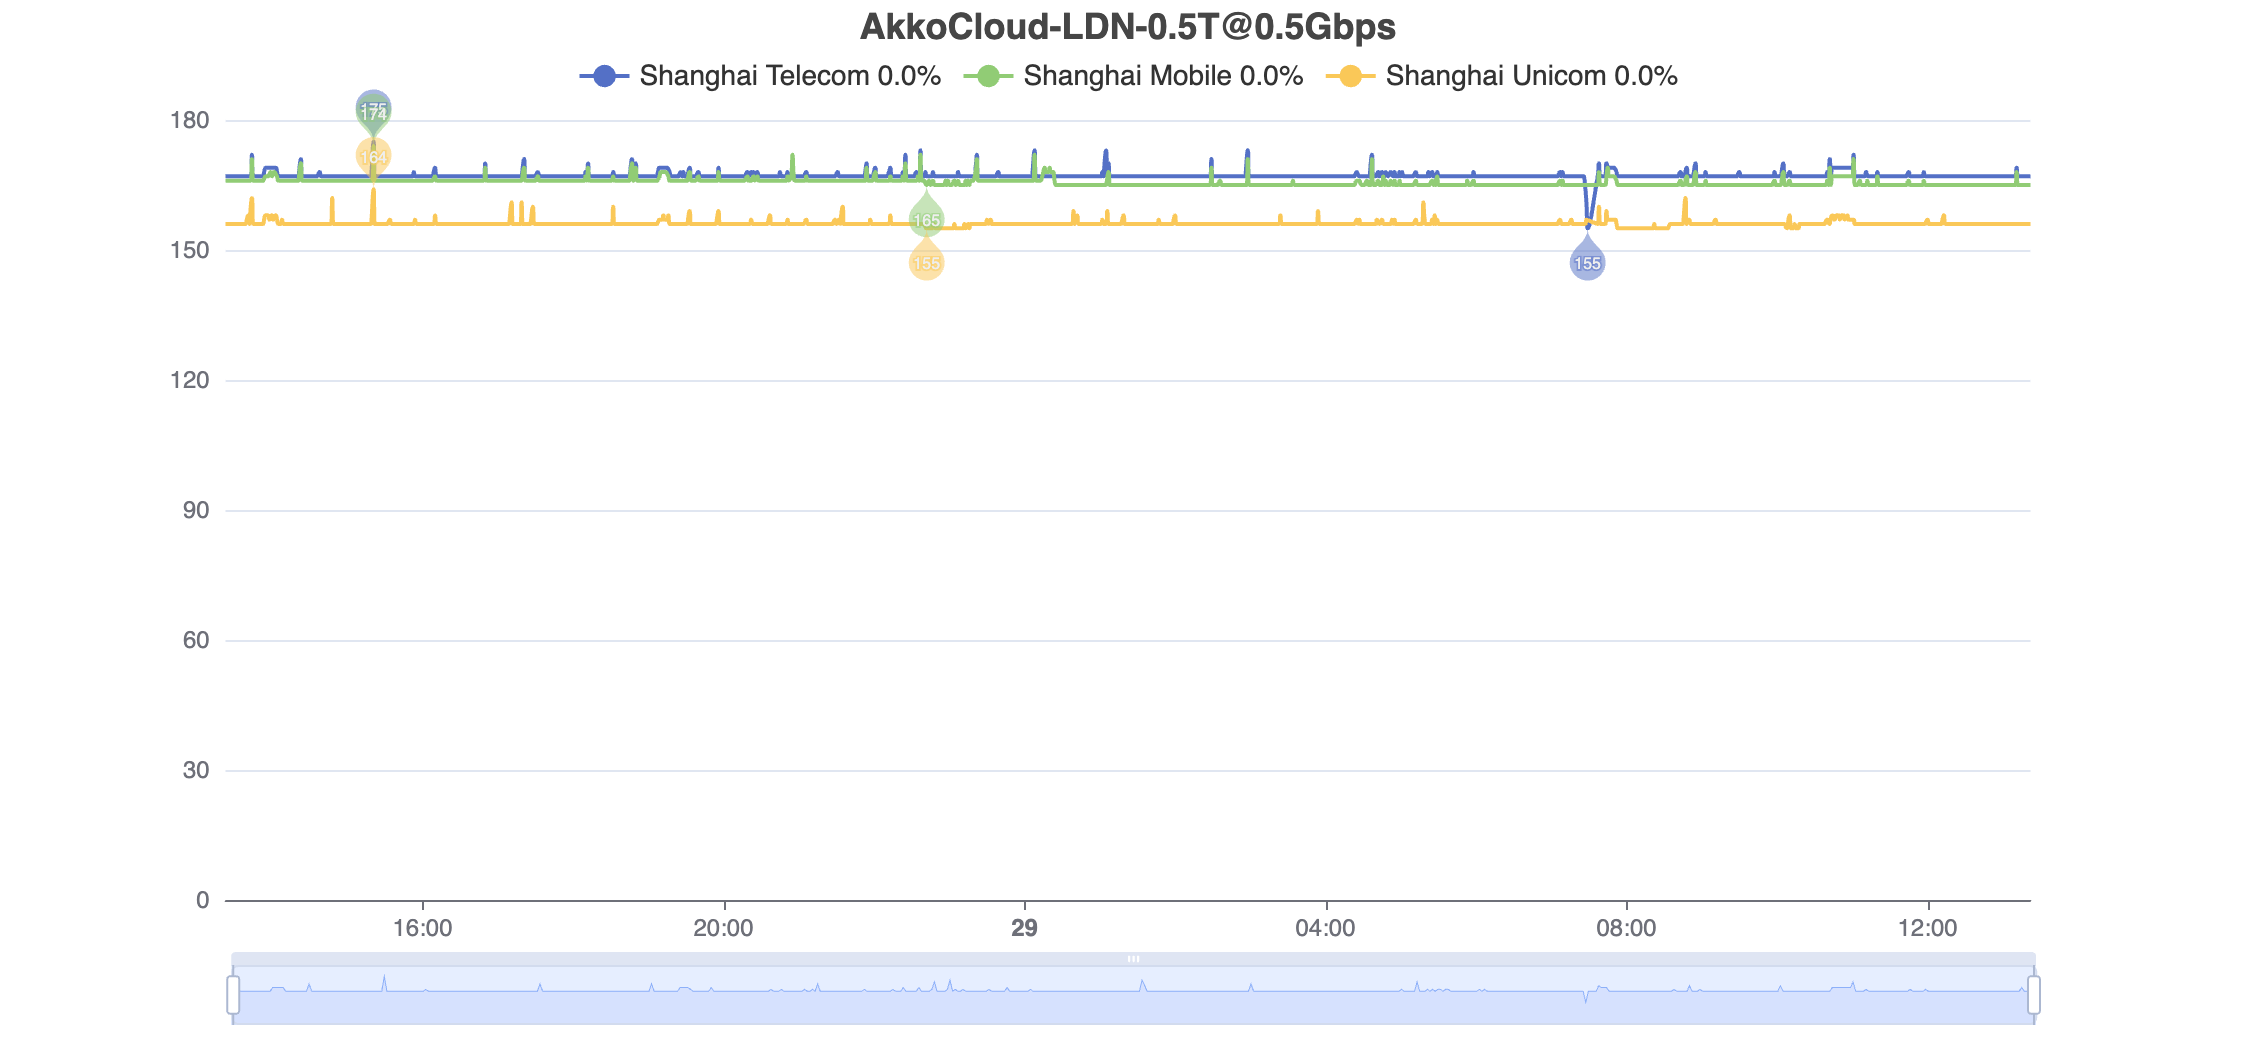Screen dimensions: 2256x1040
Task: Click the 08:00 time axis label
Action: (x=1626, y=928)
